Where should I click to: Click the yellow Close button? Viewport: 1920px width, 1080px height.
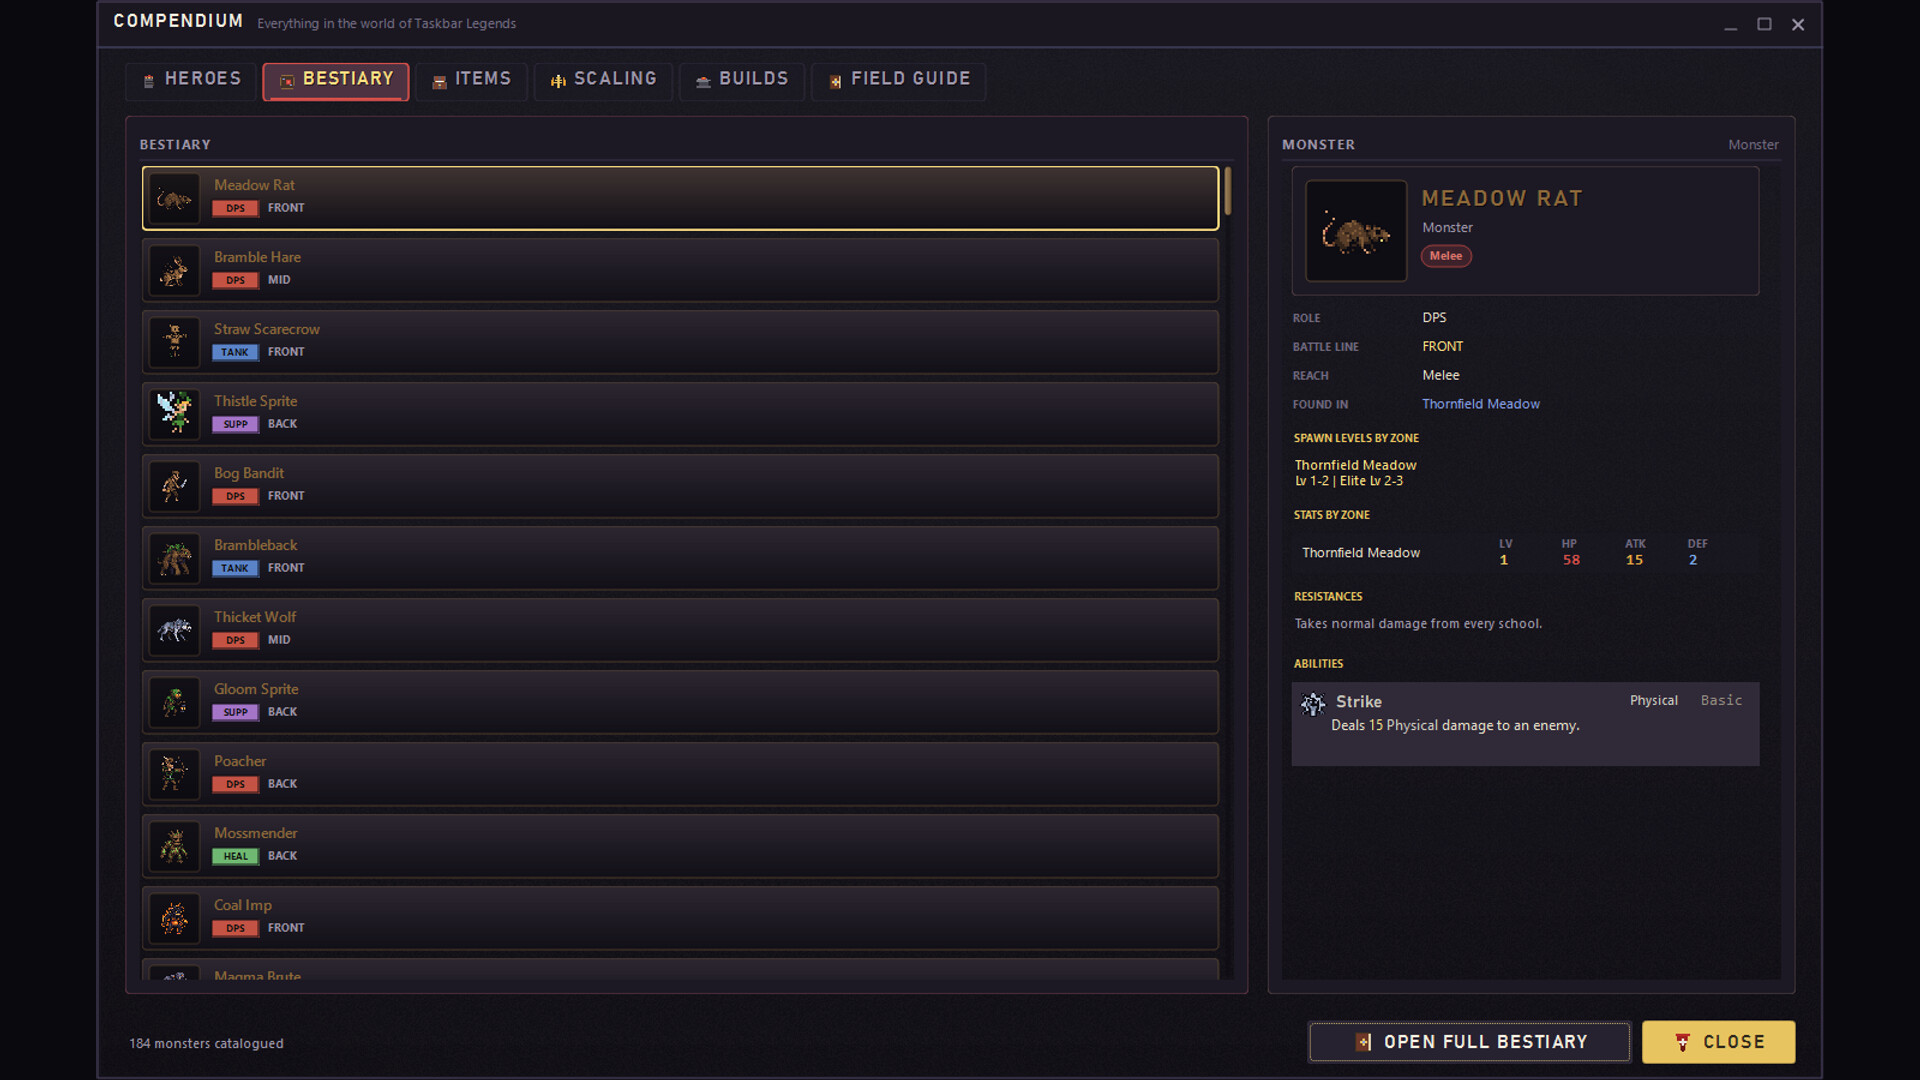point(1719,1042)
